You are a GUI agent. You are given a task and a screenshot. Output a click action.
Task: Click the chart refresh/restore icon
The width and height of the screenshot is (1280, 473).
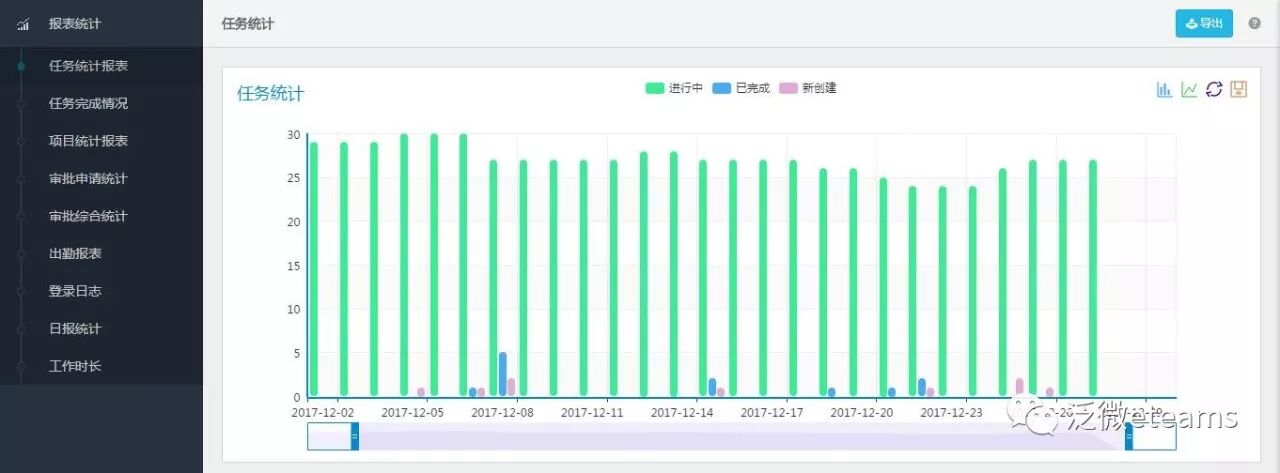click(x=1214, y=89)
